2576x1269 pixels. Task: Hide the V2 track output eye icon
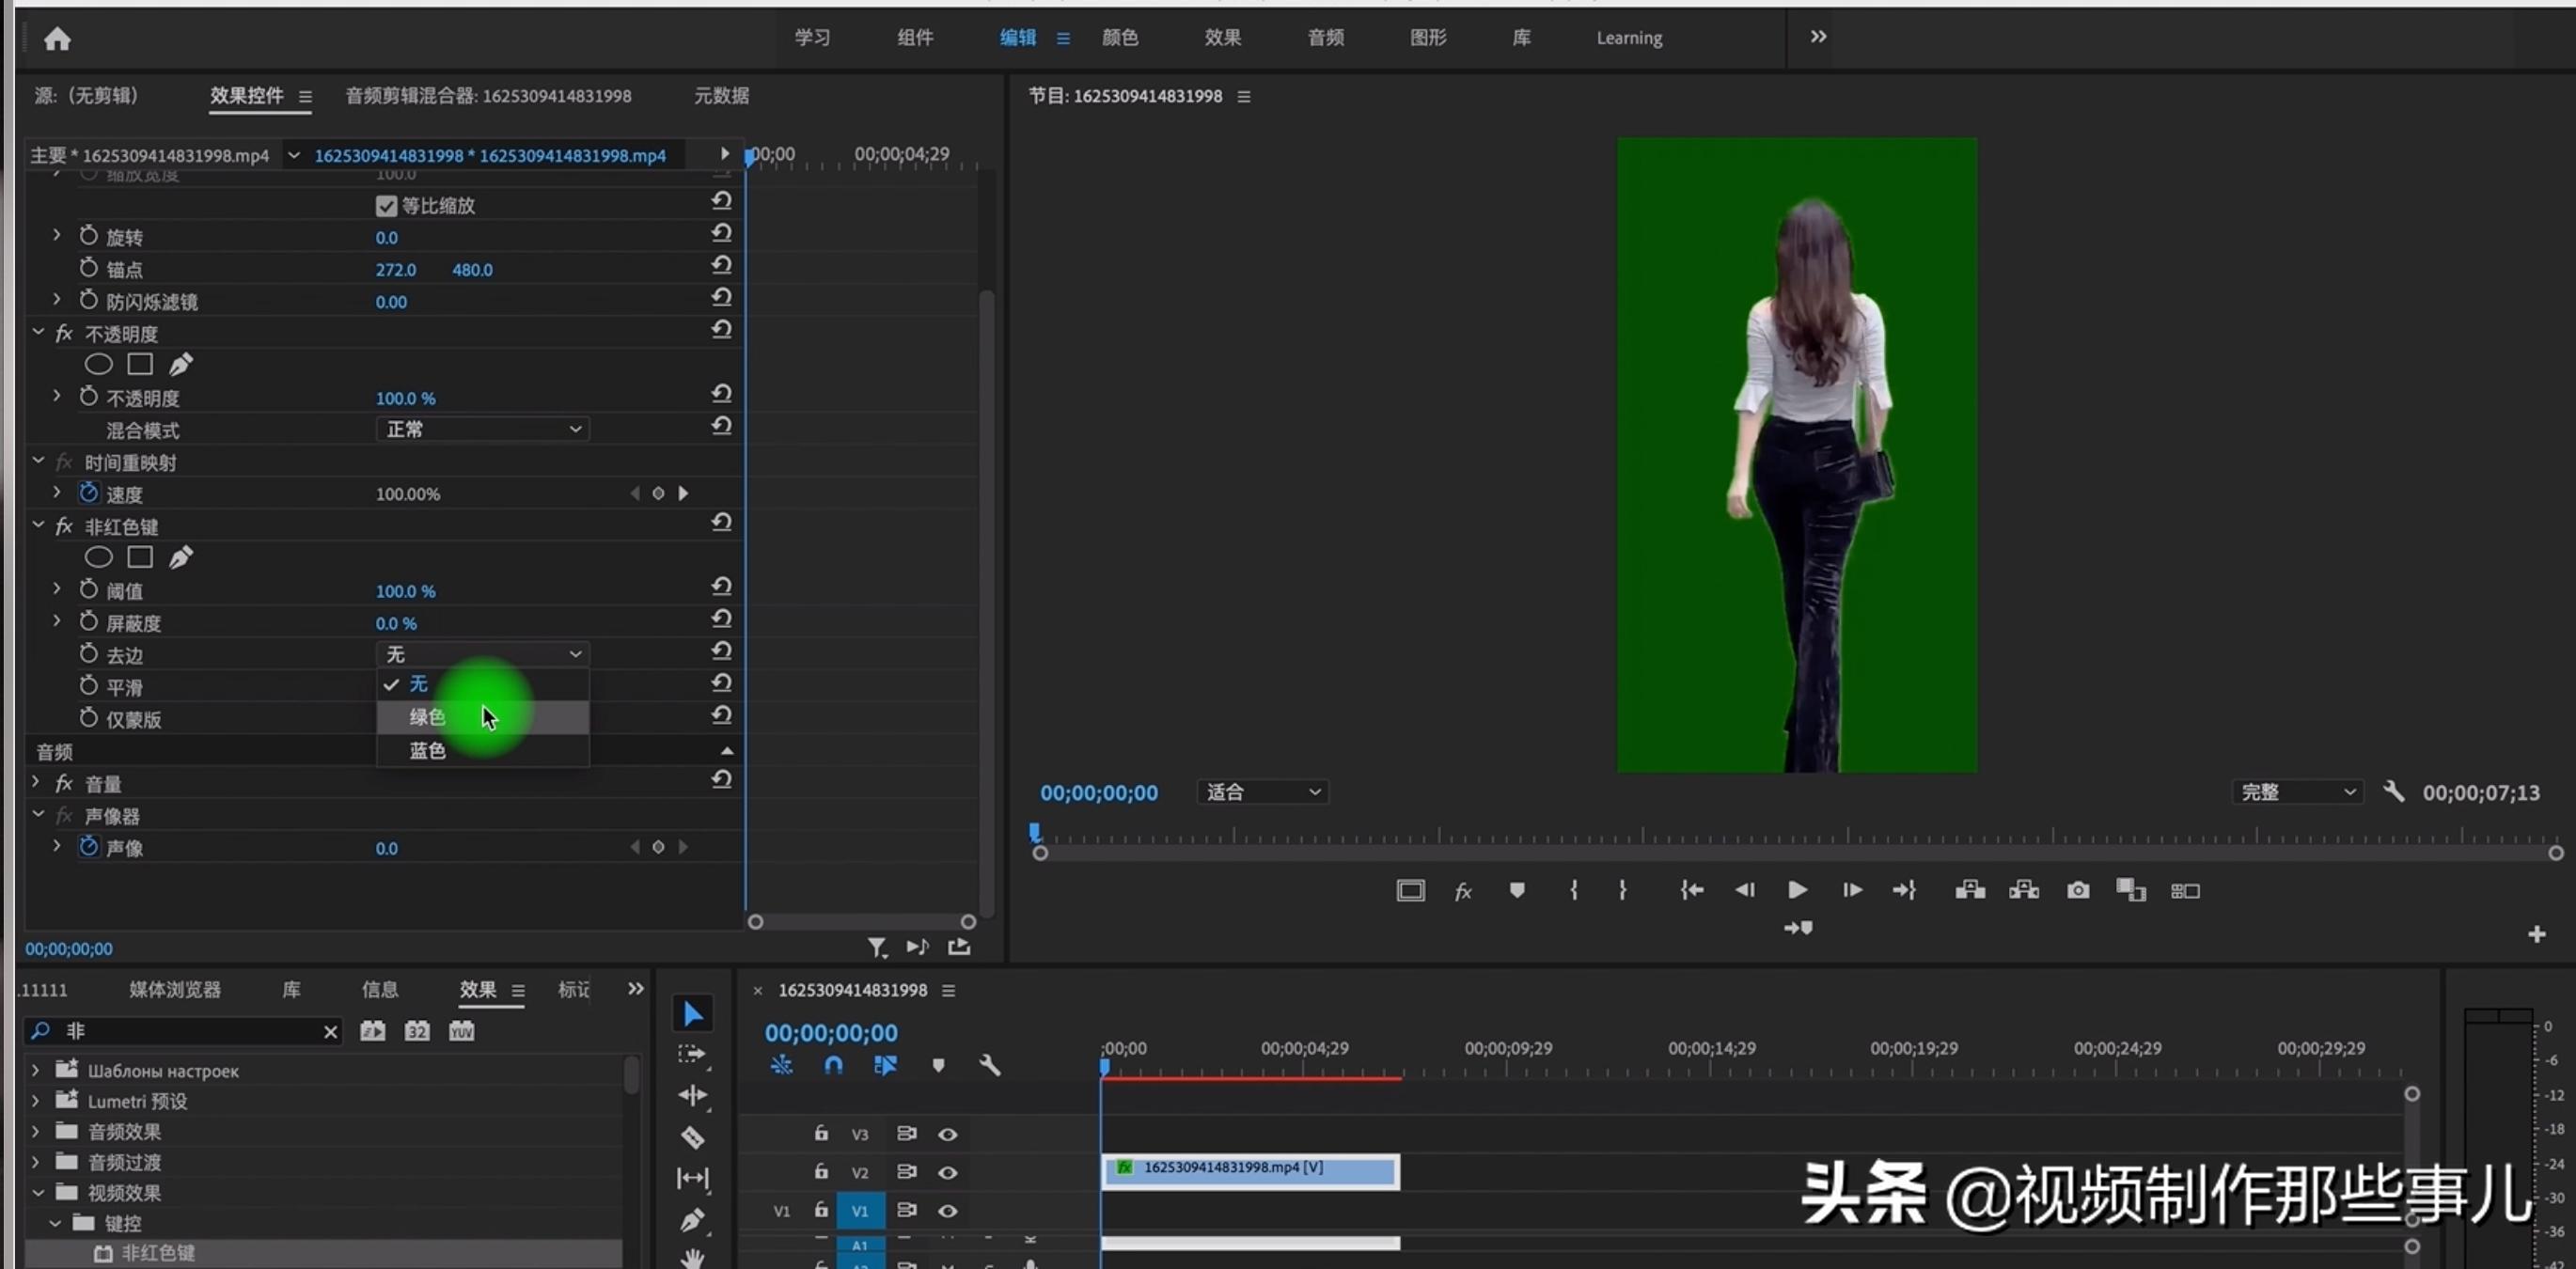(x=947, y=1172)
